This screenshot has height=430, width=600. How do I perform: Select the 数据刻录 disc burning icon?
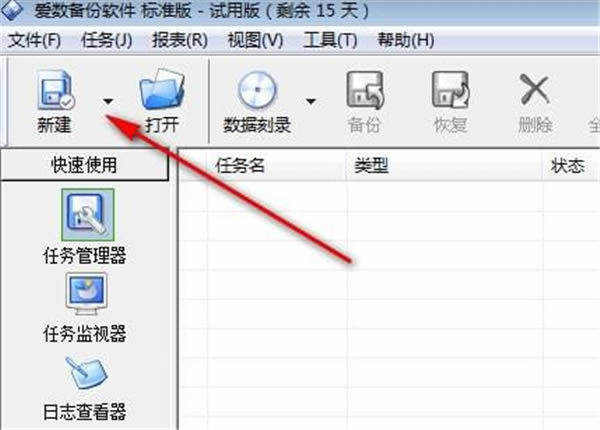point(257,90)
